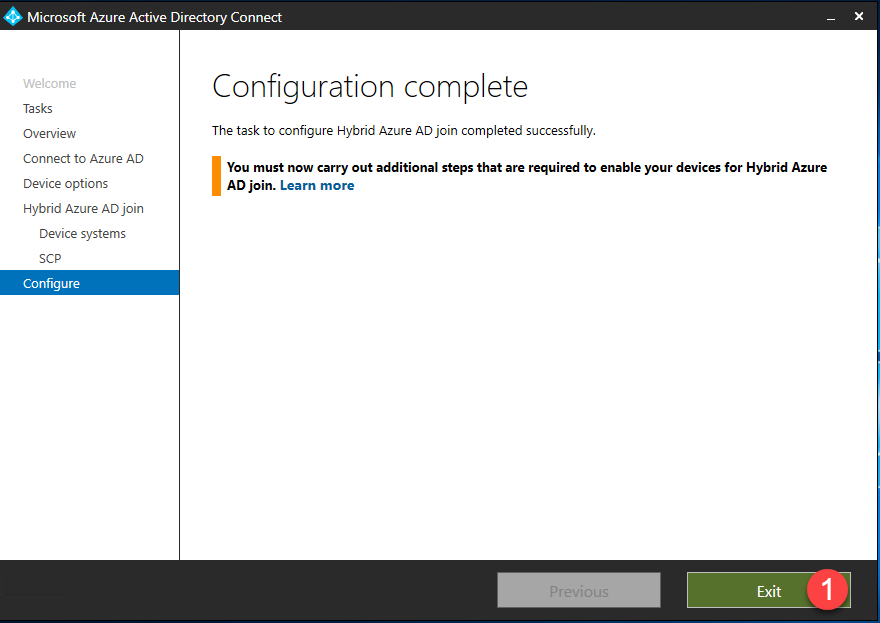Click the Microsoft Azure Active Directory Connect title
This screenshot has height=623, width=880.
(x=154, y=17)
